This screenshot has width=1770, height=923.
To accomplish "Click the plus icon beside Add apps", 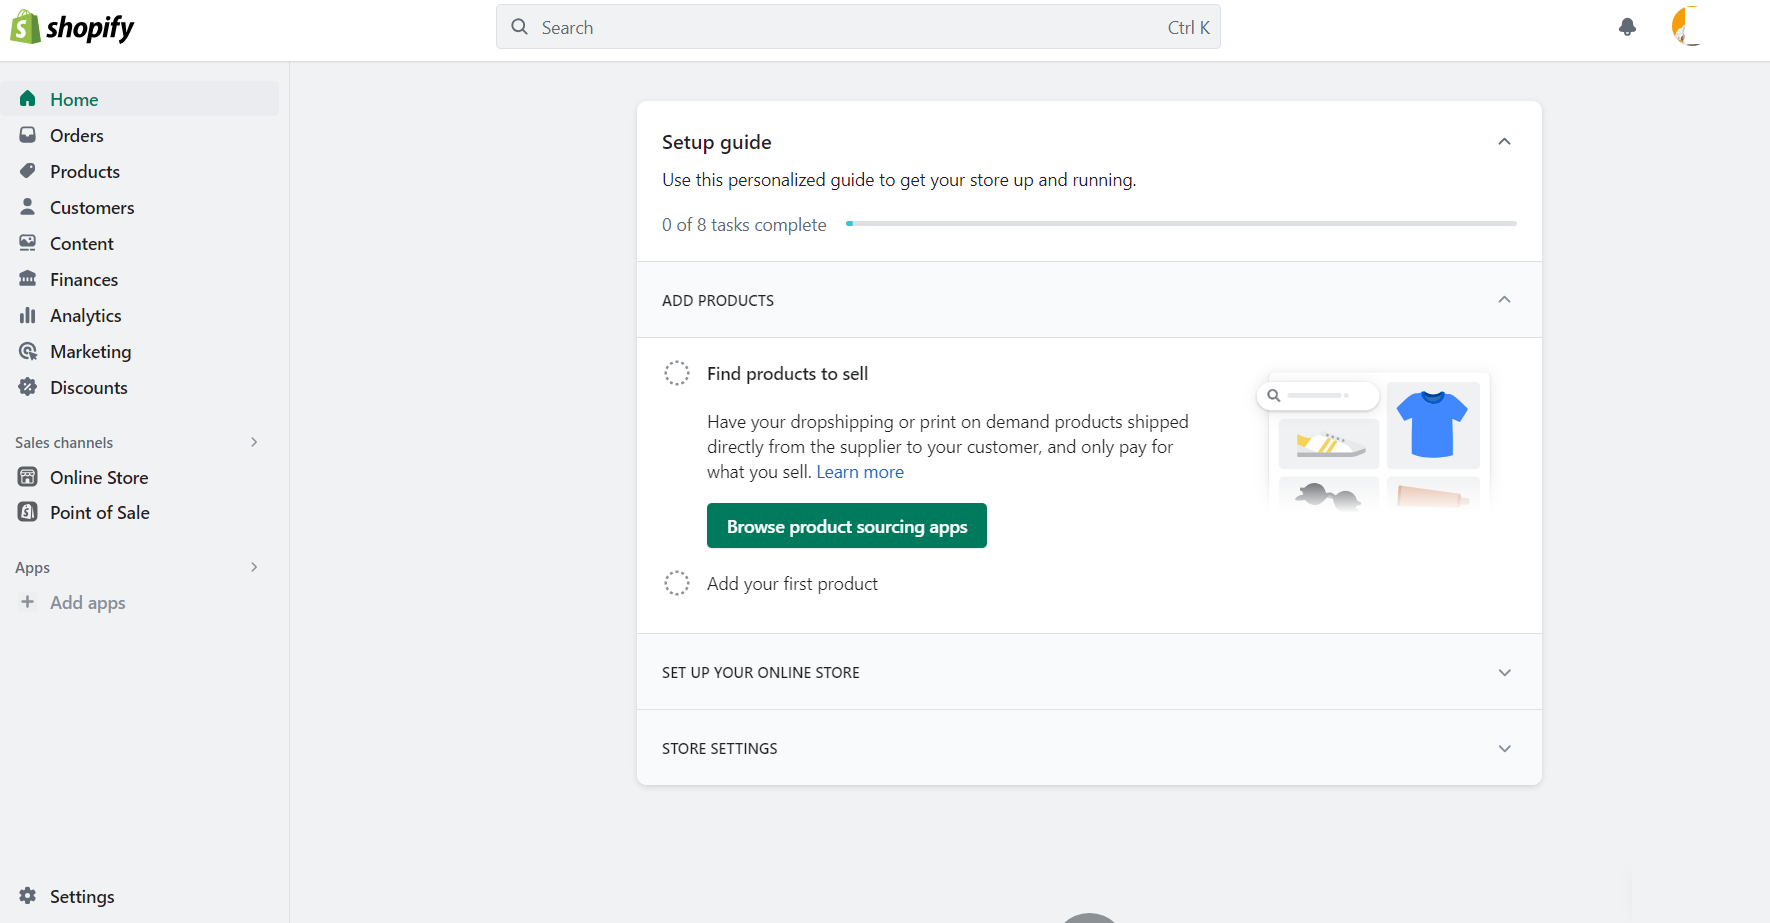I will click(28, 602).
